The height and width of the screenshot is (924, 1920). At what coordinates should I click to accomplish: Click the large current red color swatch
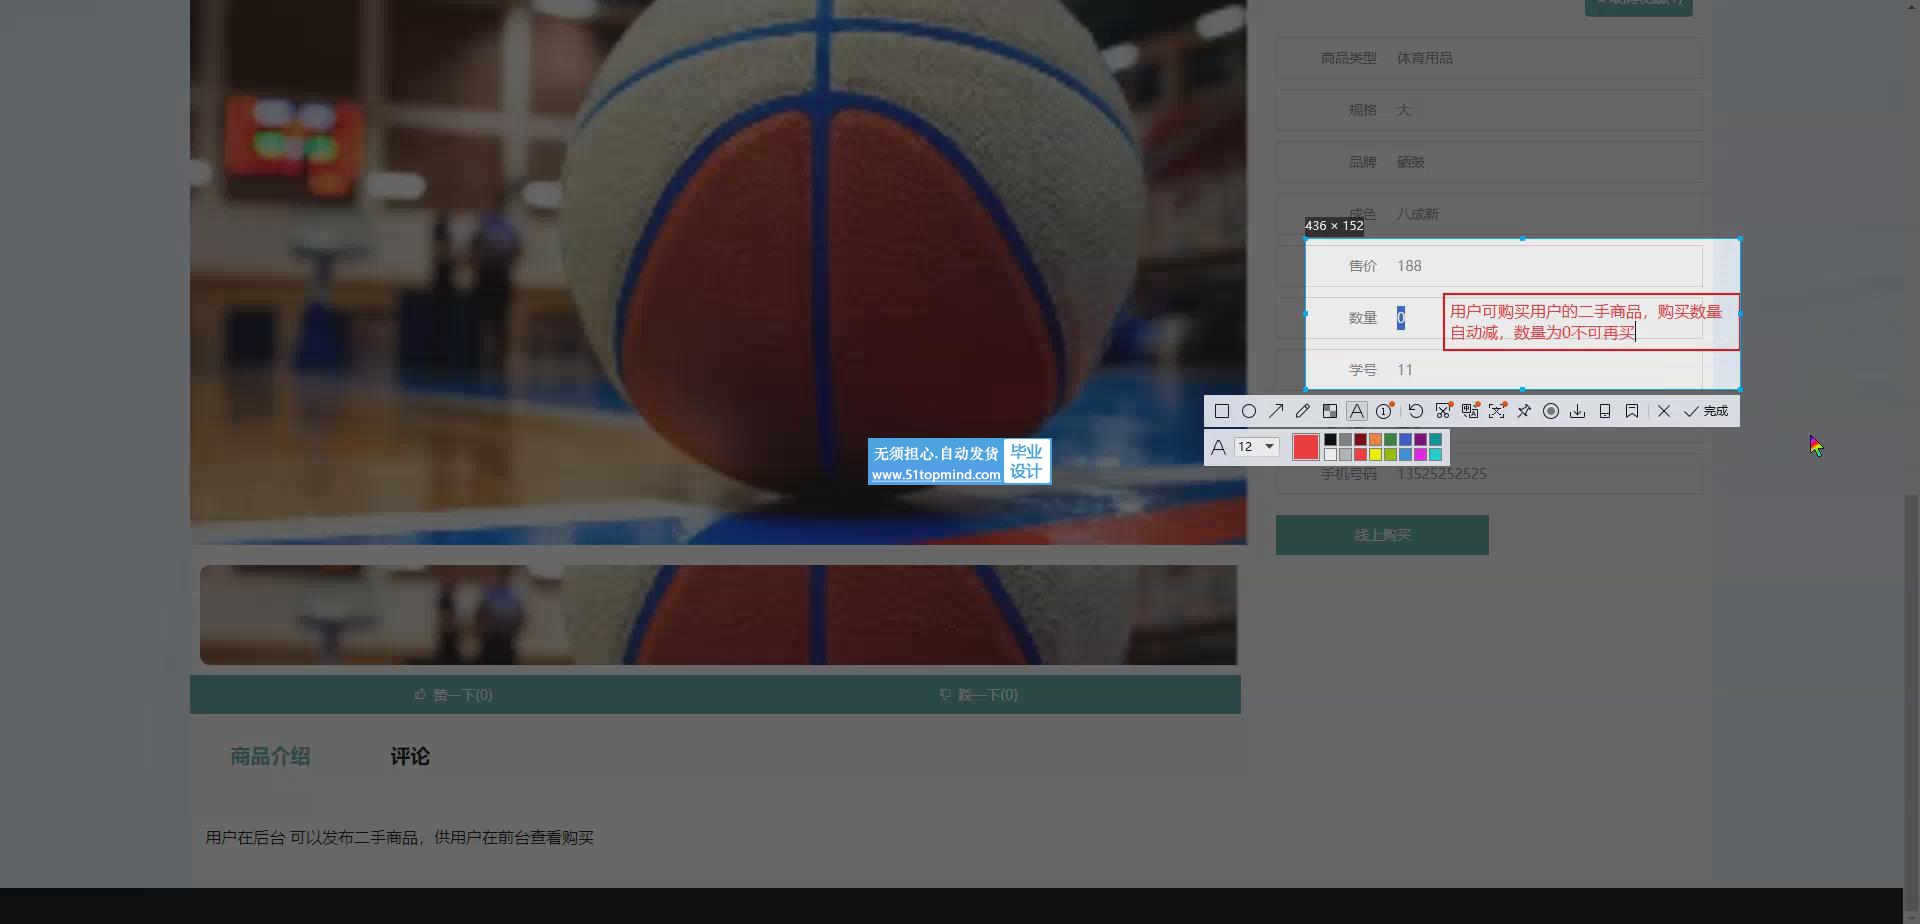[1306, 447]
